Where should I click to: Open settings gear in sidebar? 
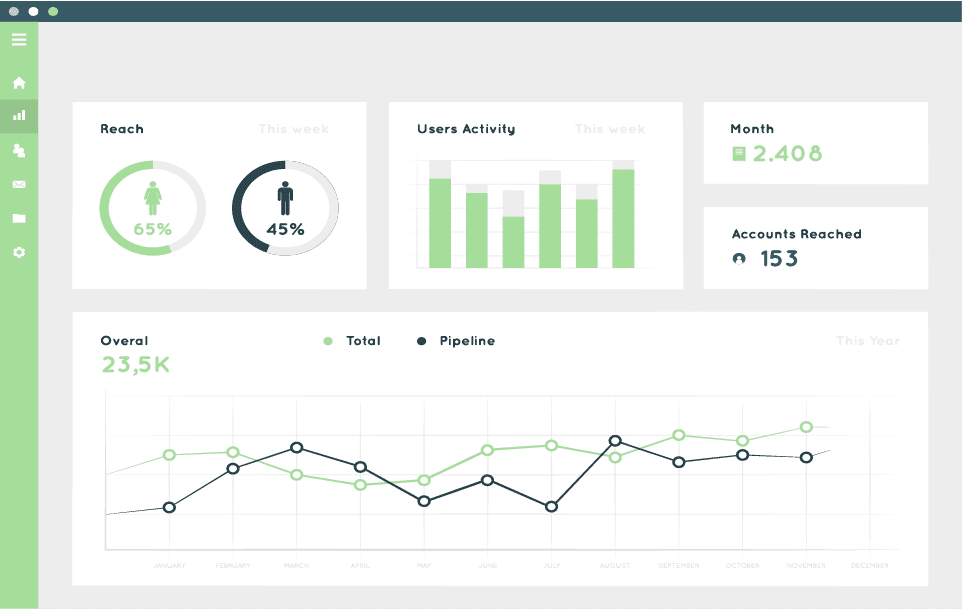pos(19,252)
